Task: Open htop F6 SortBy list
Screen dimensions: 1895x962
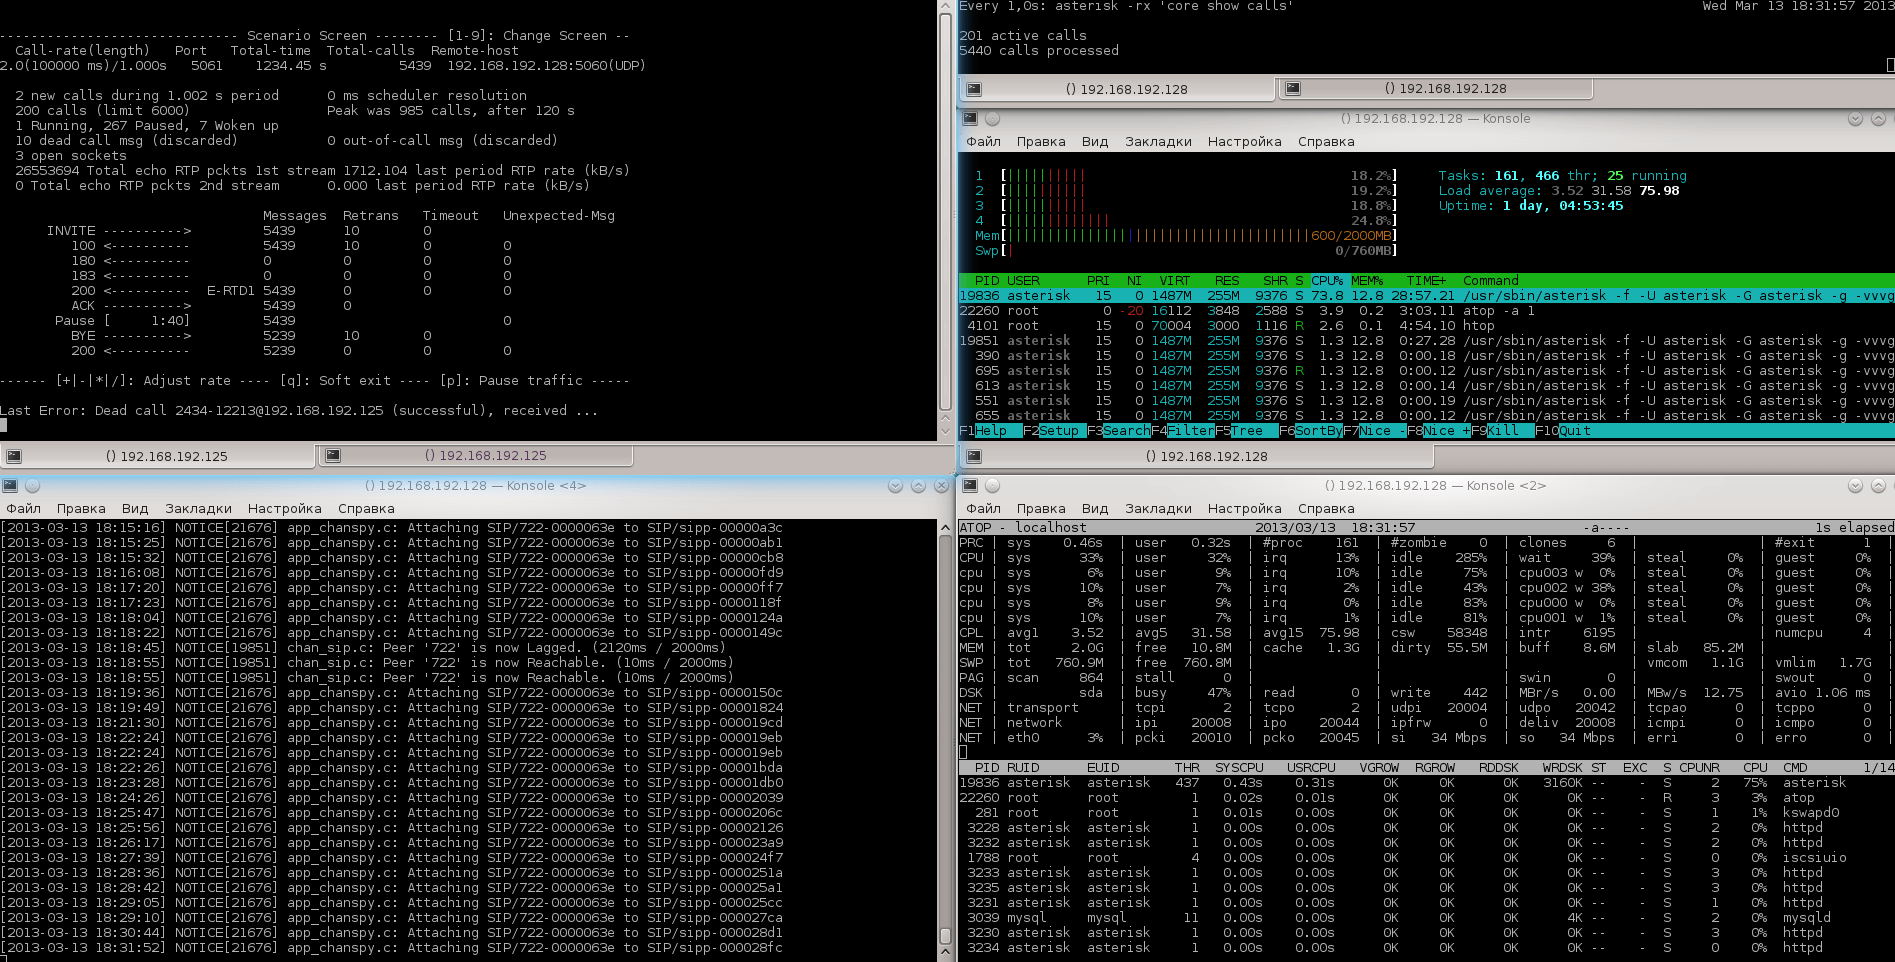Action: 1317,431
